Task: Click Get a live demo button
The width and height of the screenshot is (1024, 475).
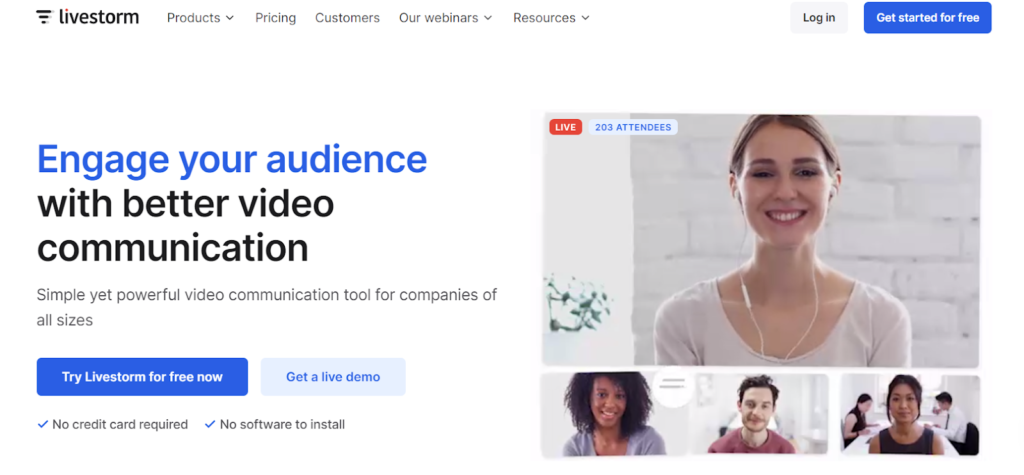Action: (333, 376)
